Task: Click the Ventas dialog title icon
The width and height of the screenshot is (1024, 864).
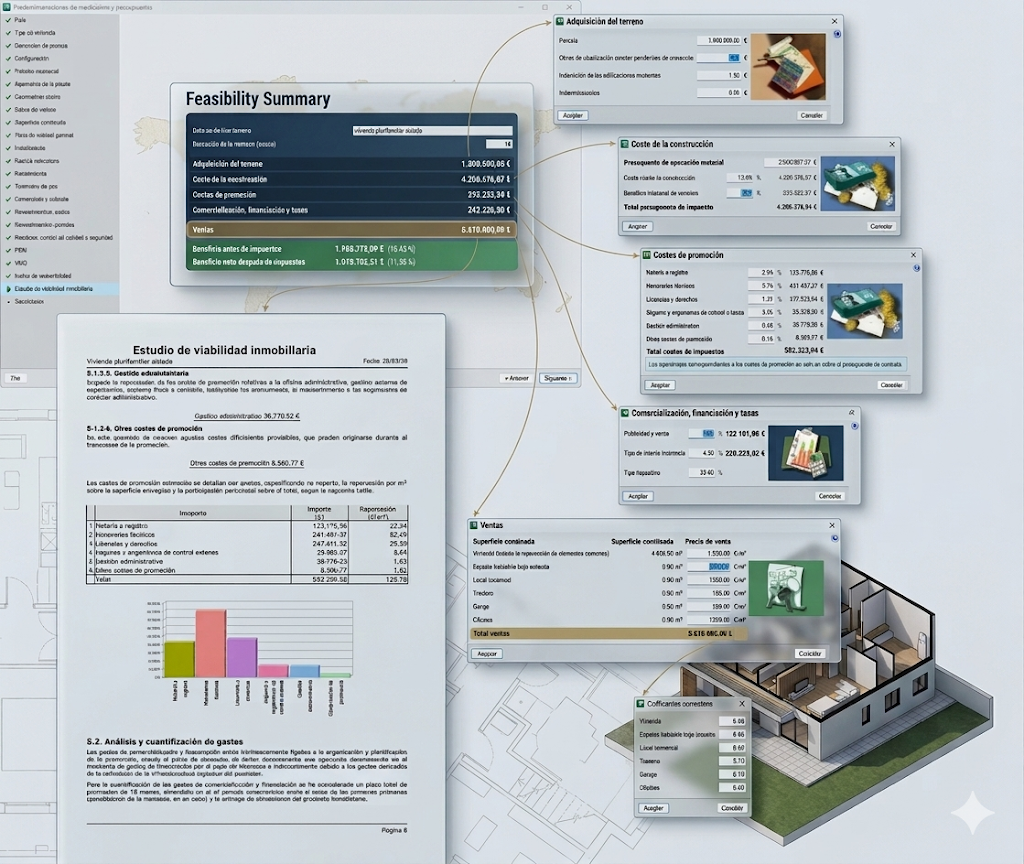Action: (473, 525)
